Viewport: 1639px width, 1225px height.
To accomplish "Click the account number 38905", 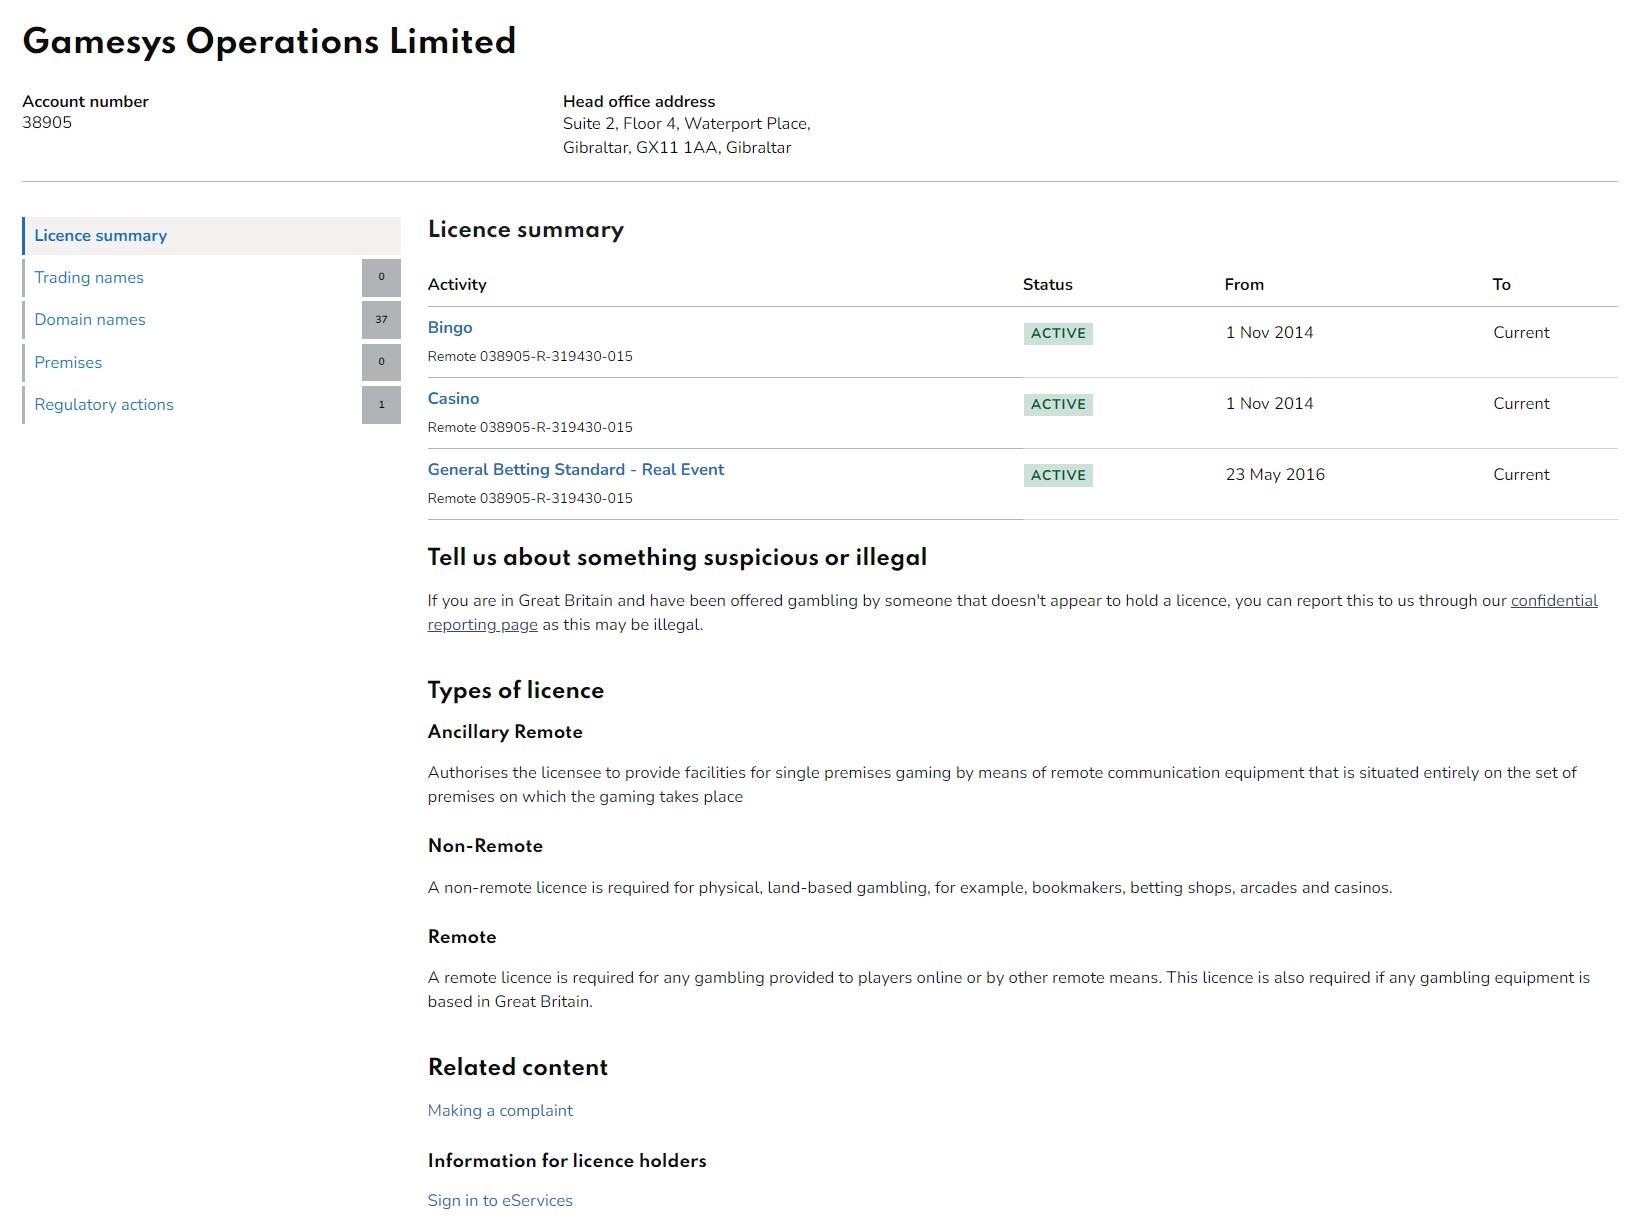I will pos(47,123).
